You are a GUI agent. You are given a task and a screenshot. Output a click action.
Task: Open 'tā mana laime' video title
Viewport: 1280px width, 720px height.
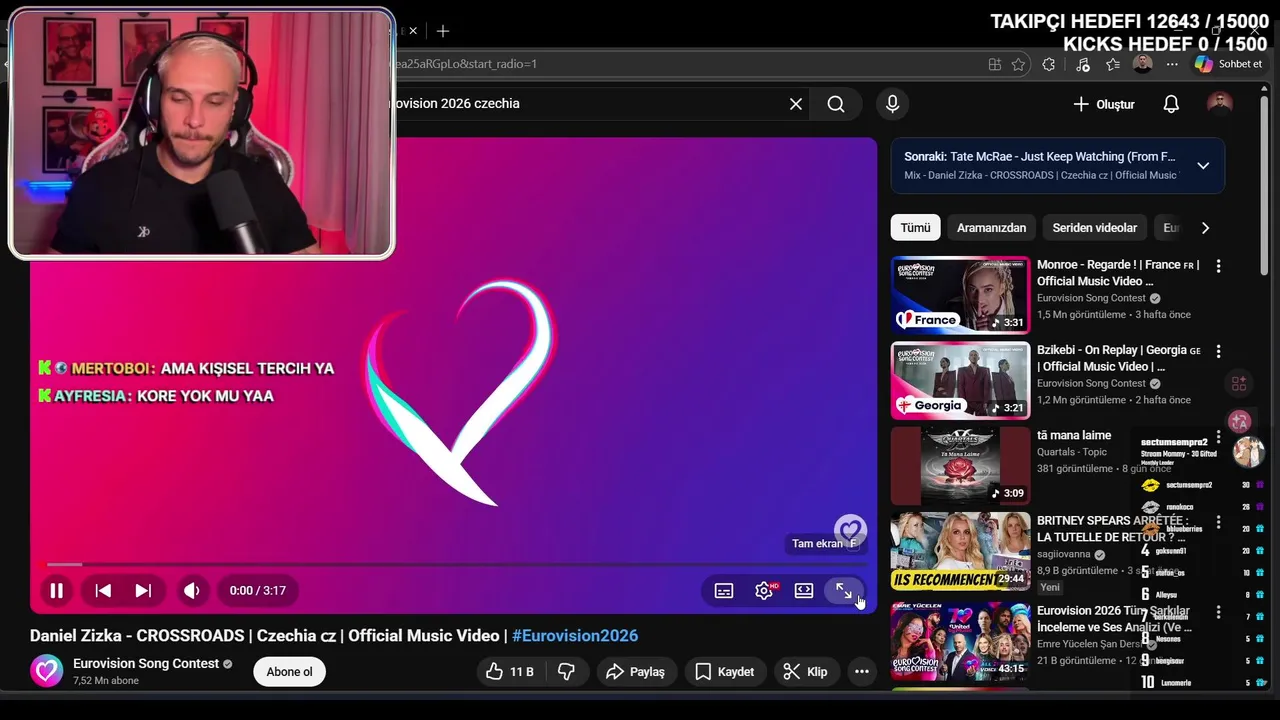[x=1074, y=435]
